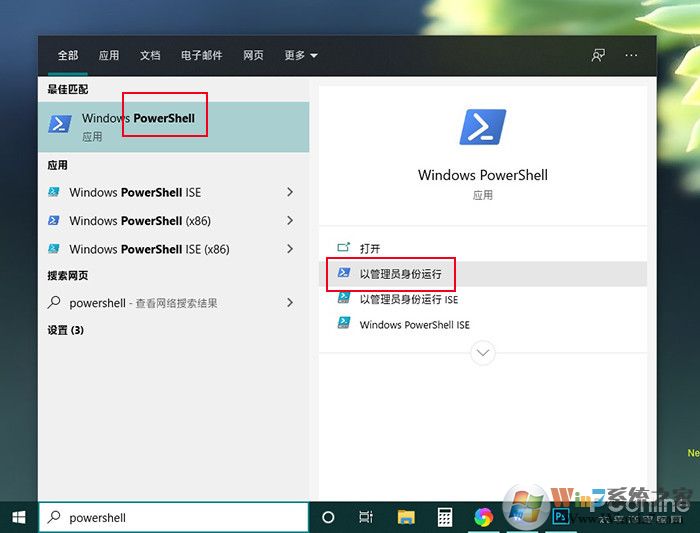Viewport: 700px width, 533px height.
Task: Expand Windows PowerShell ISE (x86) result arrow
Action: coord(290,249)
